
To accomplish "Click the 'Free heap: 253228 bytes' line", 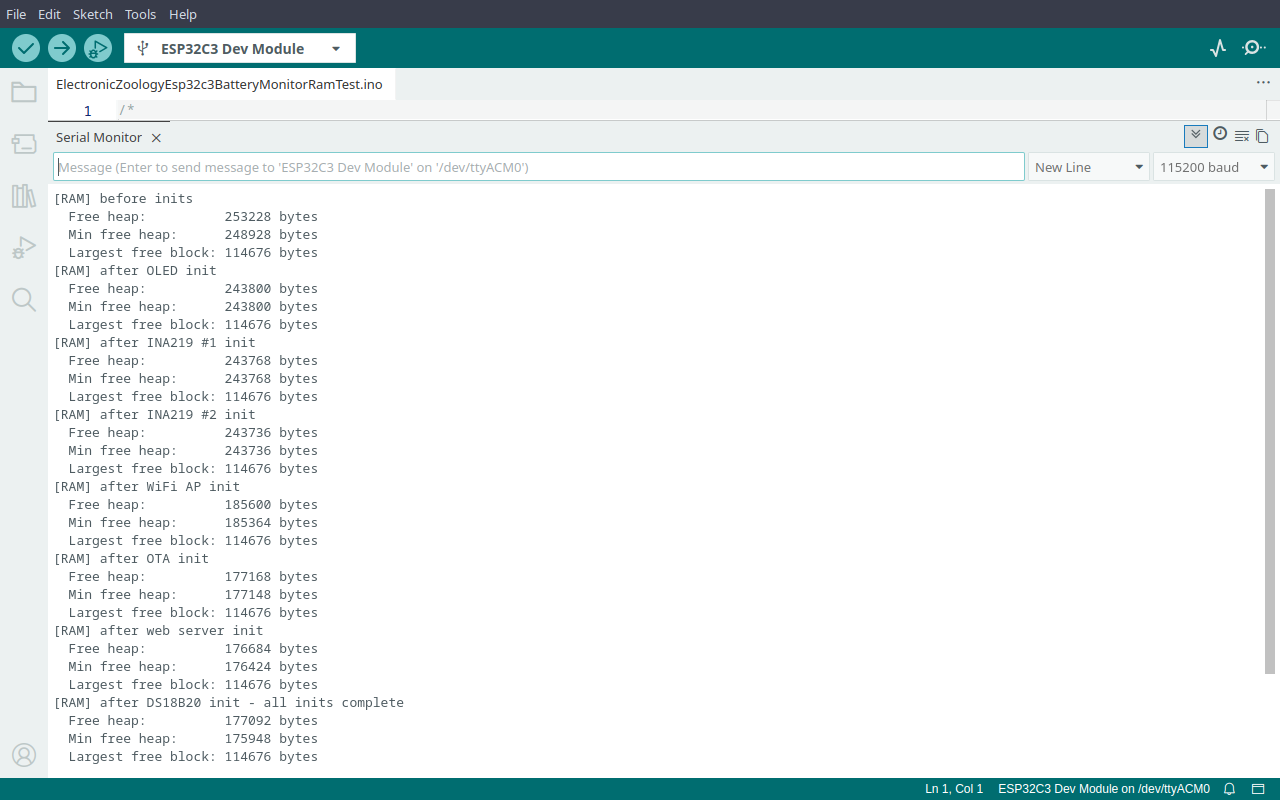I will click(193, 217).
